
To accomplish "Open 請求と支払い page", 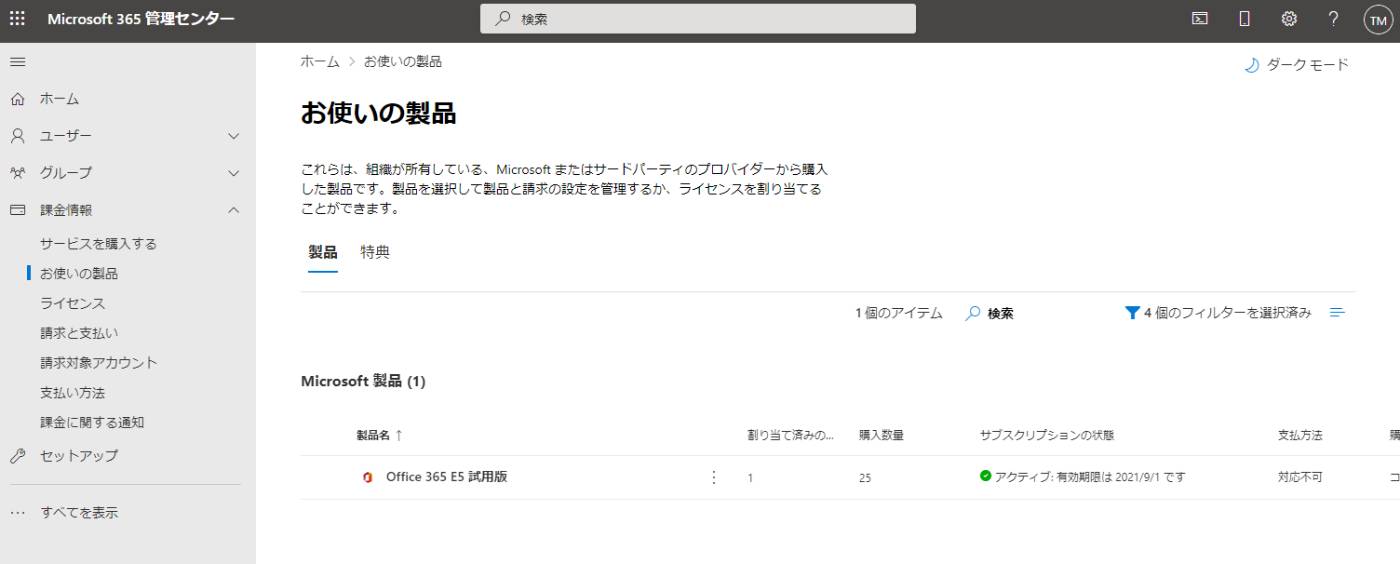I will pyautogui.click(x=79, y=333).
